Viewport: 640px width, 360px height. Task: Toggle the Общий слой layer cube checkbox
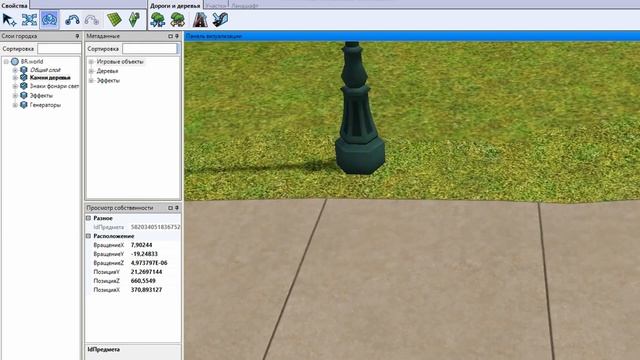pos(24,70)
